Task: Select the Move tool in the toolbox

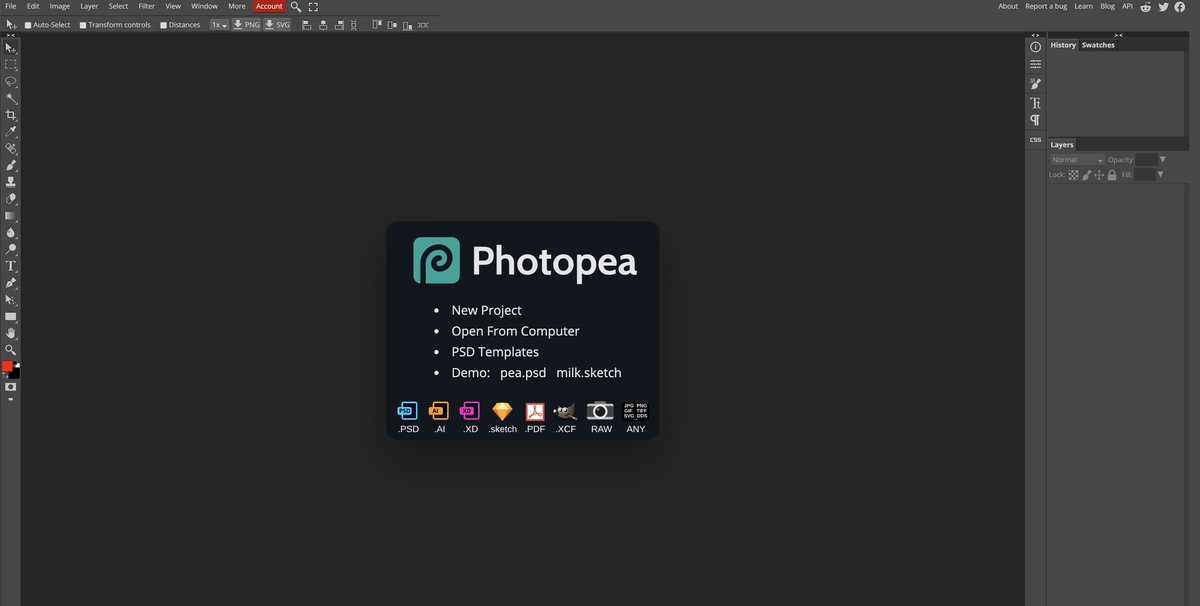Action: click(x=11, y=47)
